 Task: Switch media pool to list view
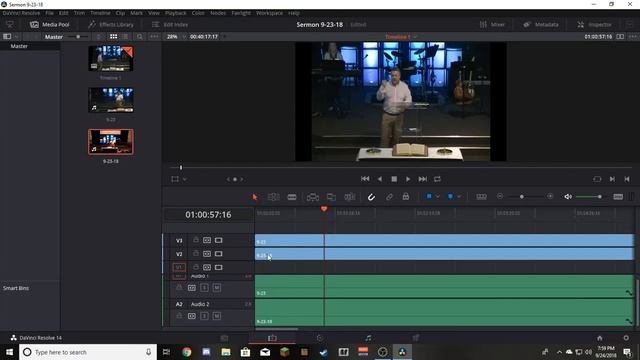pos(125,36)
